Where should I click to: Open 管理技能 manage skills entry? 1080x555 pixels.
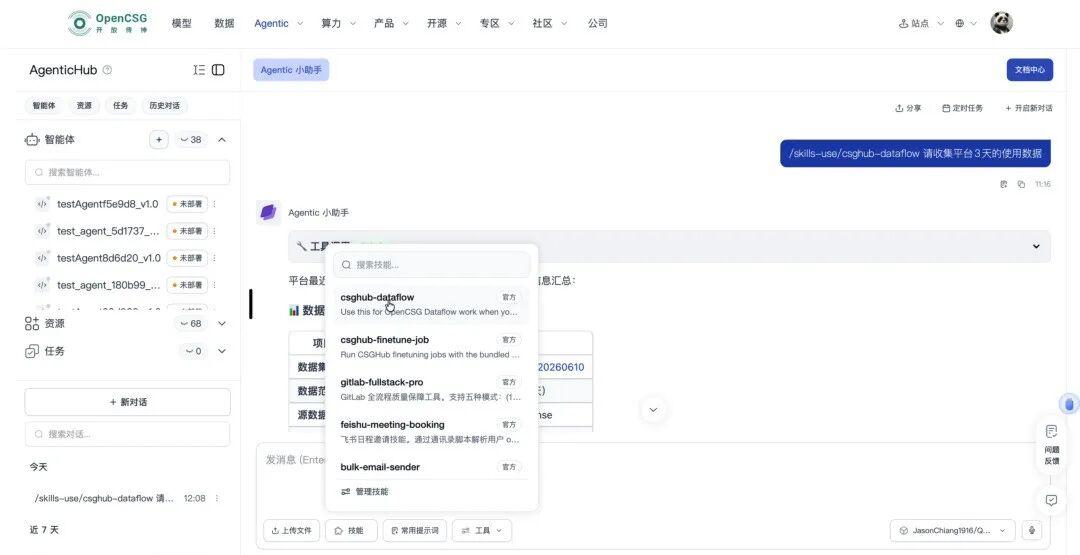(x=364, y=492)
